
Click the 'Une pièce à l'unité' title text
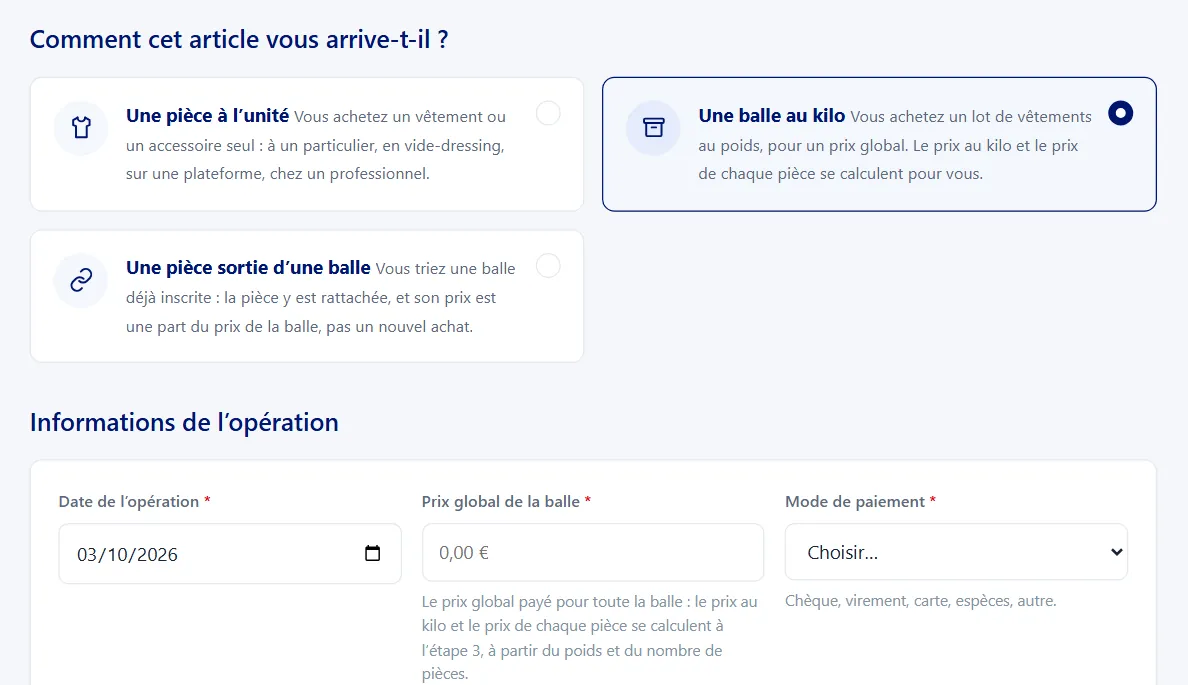[208, 116]
